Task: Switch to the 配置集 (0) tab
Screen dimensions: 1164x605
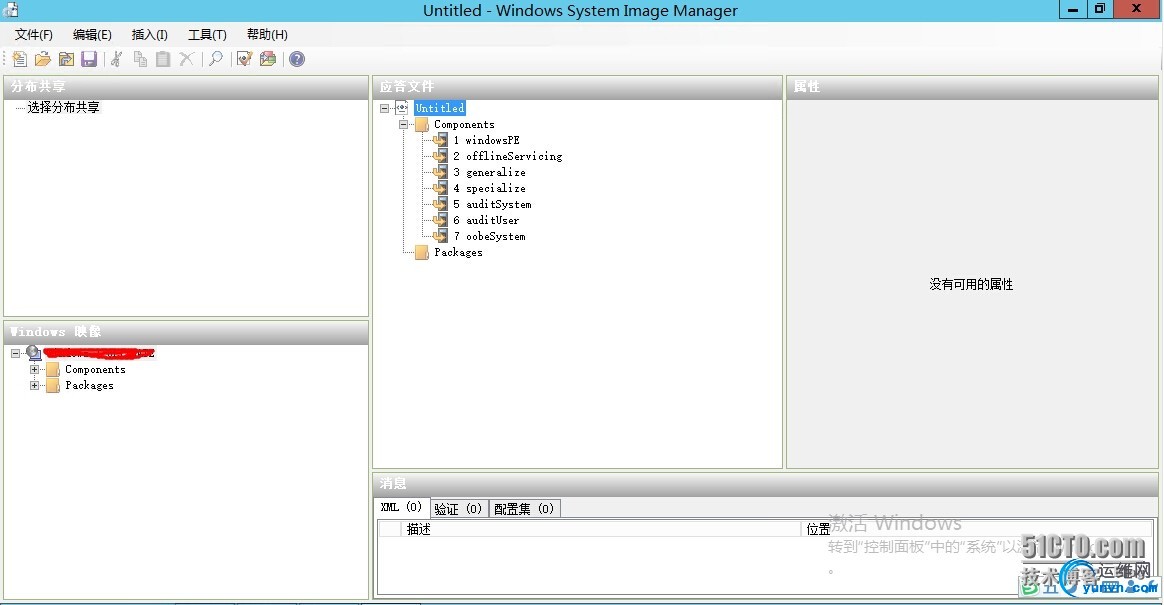Action: click(524, 508)
